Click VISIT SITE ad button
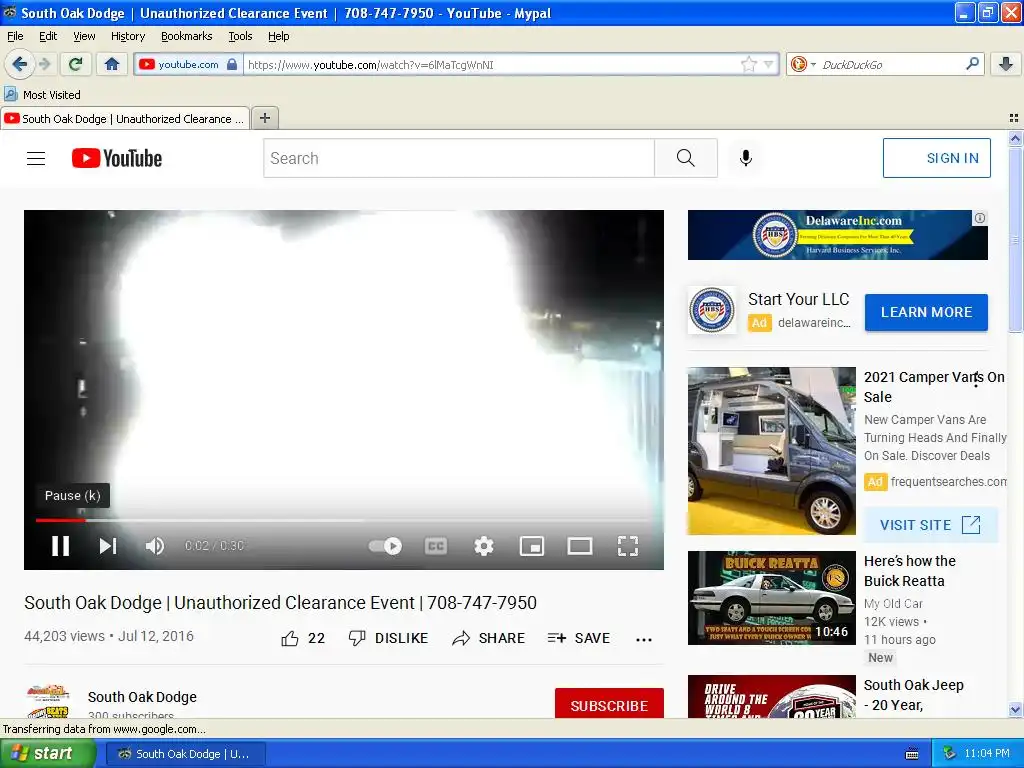1024x768 pixels. 931,525
